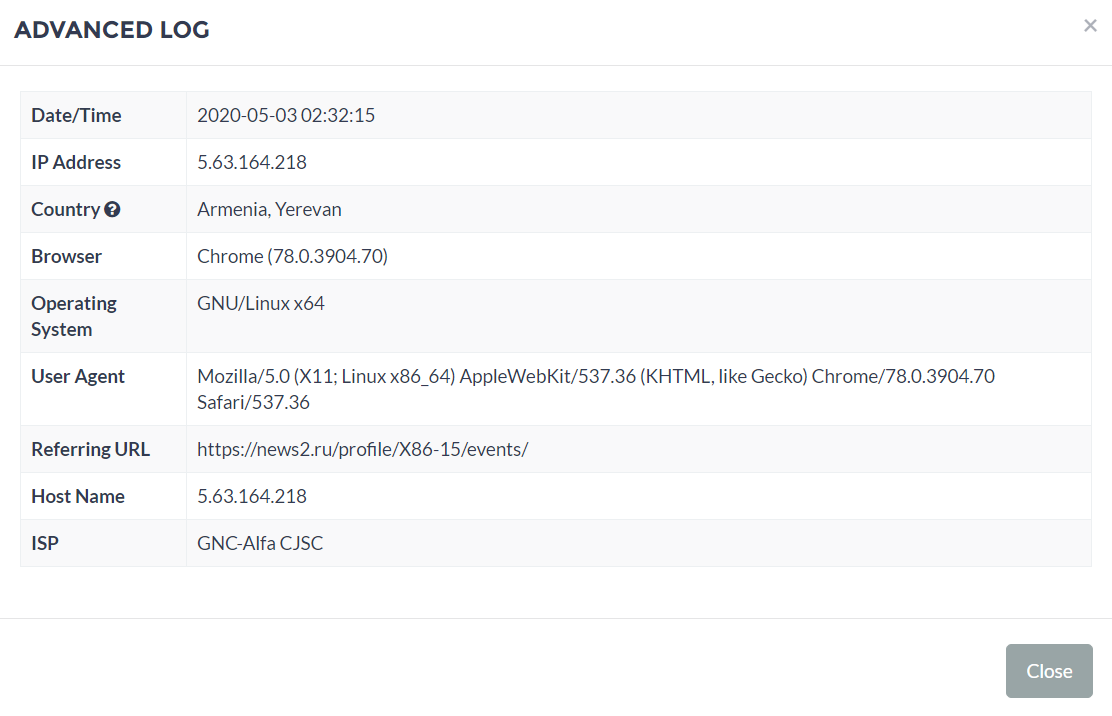The image size is (1112, 716).
Task: Close the Advanced Log dialog with the X
Action: 1090,26
